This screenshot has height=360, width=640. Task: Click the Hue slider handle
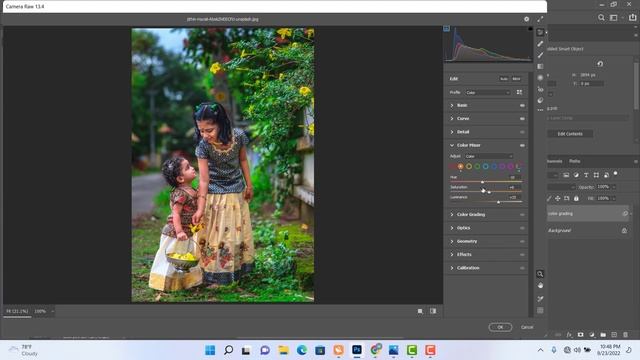482,182
